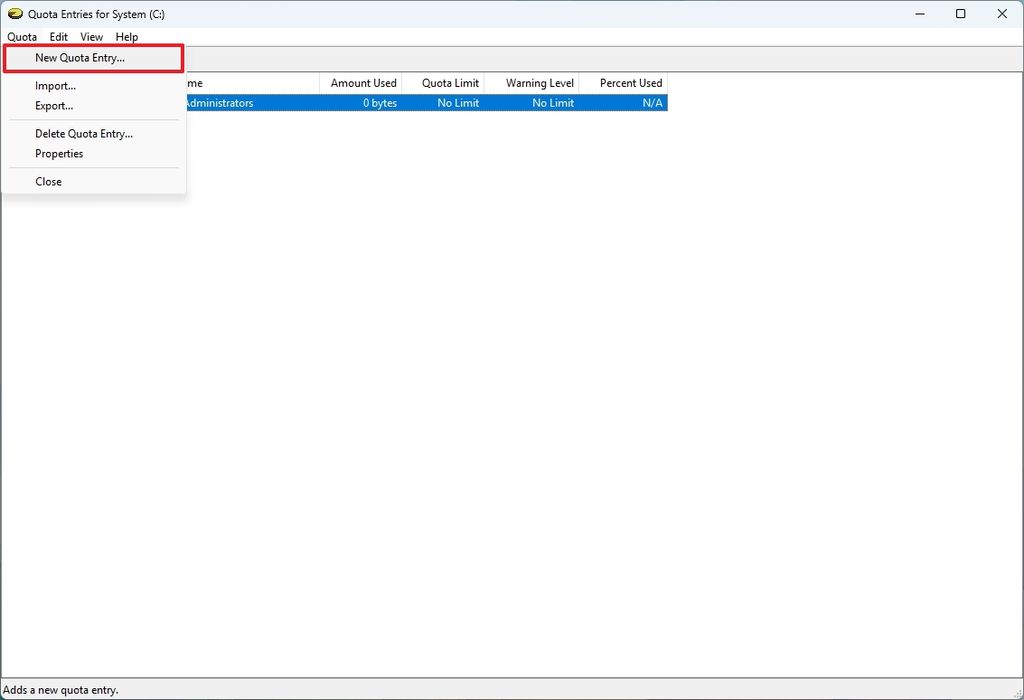Sort entries by the Warning Level column

coord(532,83)
